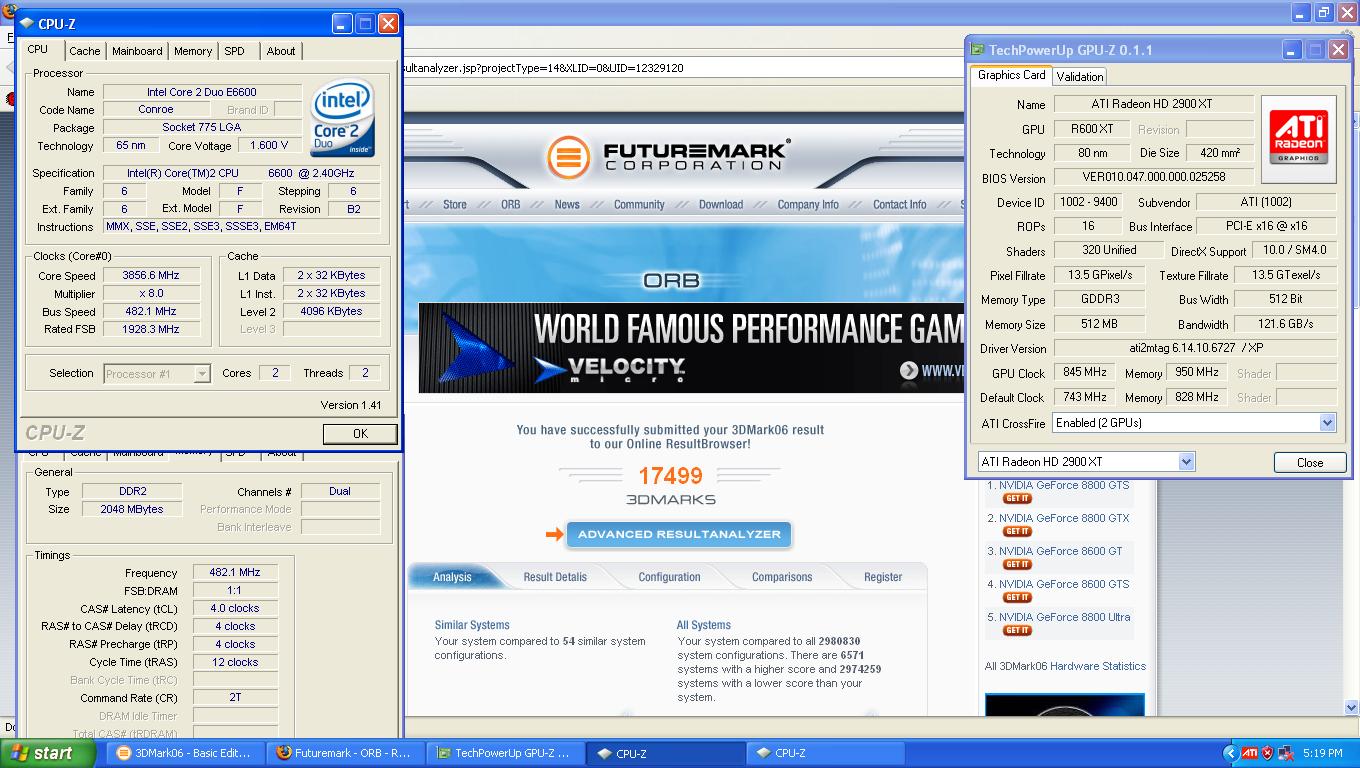Open 3DMark06 Basic Edition taskbar item
This screenshot has width=1360, height=768.
(185, 753)
